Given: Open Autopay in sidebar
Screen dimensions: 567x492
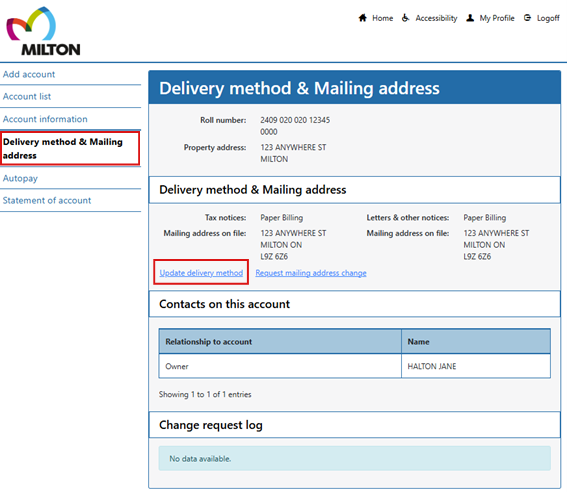Looking at the screenshot, I should [20, 178].
